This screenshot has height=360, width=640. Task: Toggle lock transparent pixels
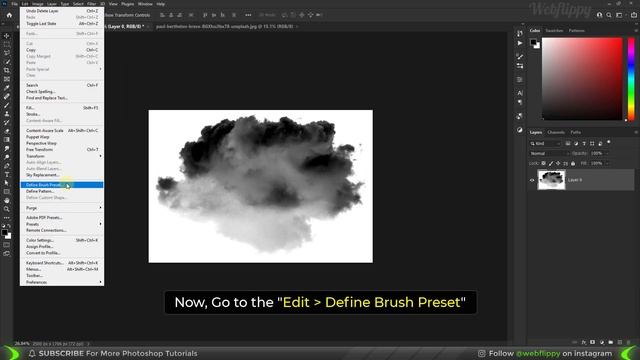[x=543, y=163]
